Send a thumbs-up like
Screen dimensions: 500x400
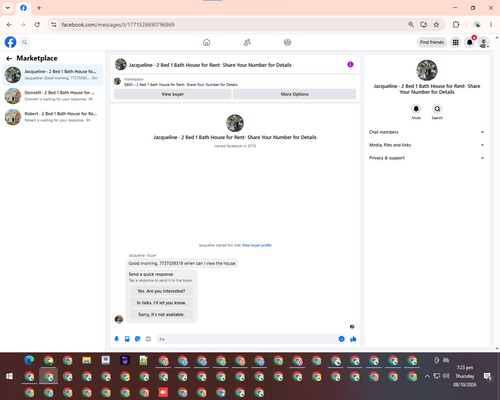point(353,339)
